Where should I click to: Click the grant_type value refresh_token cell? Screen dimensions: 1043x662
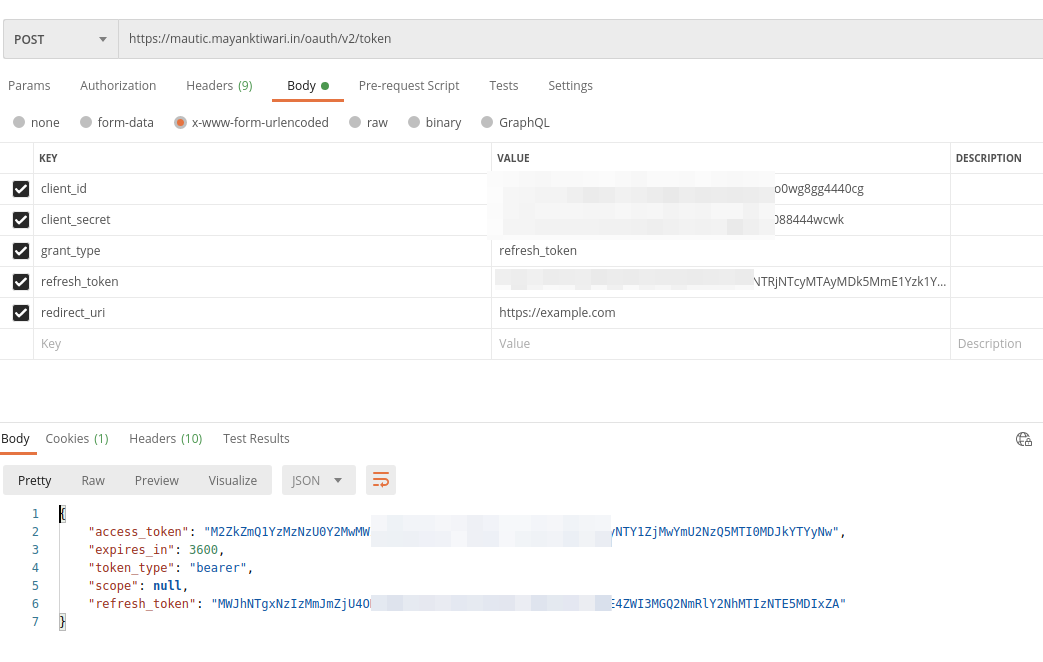point(720,251)
